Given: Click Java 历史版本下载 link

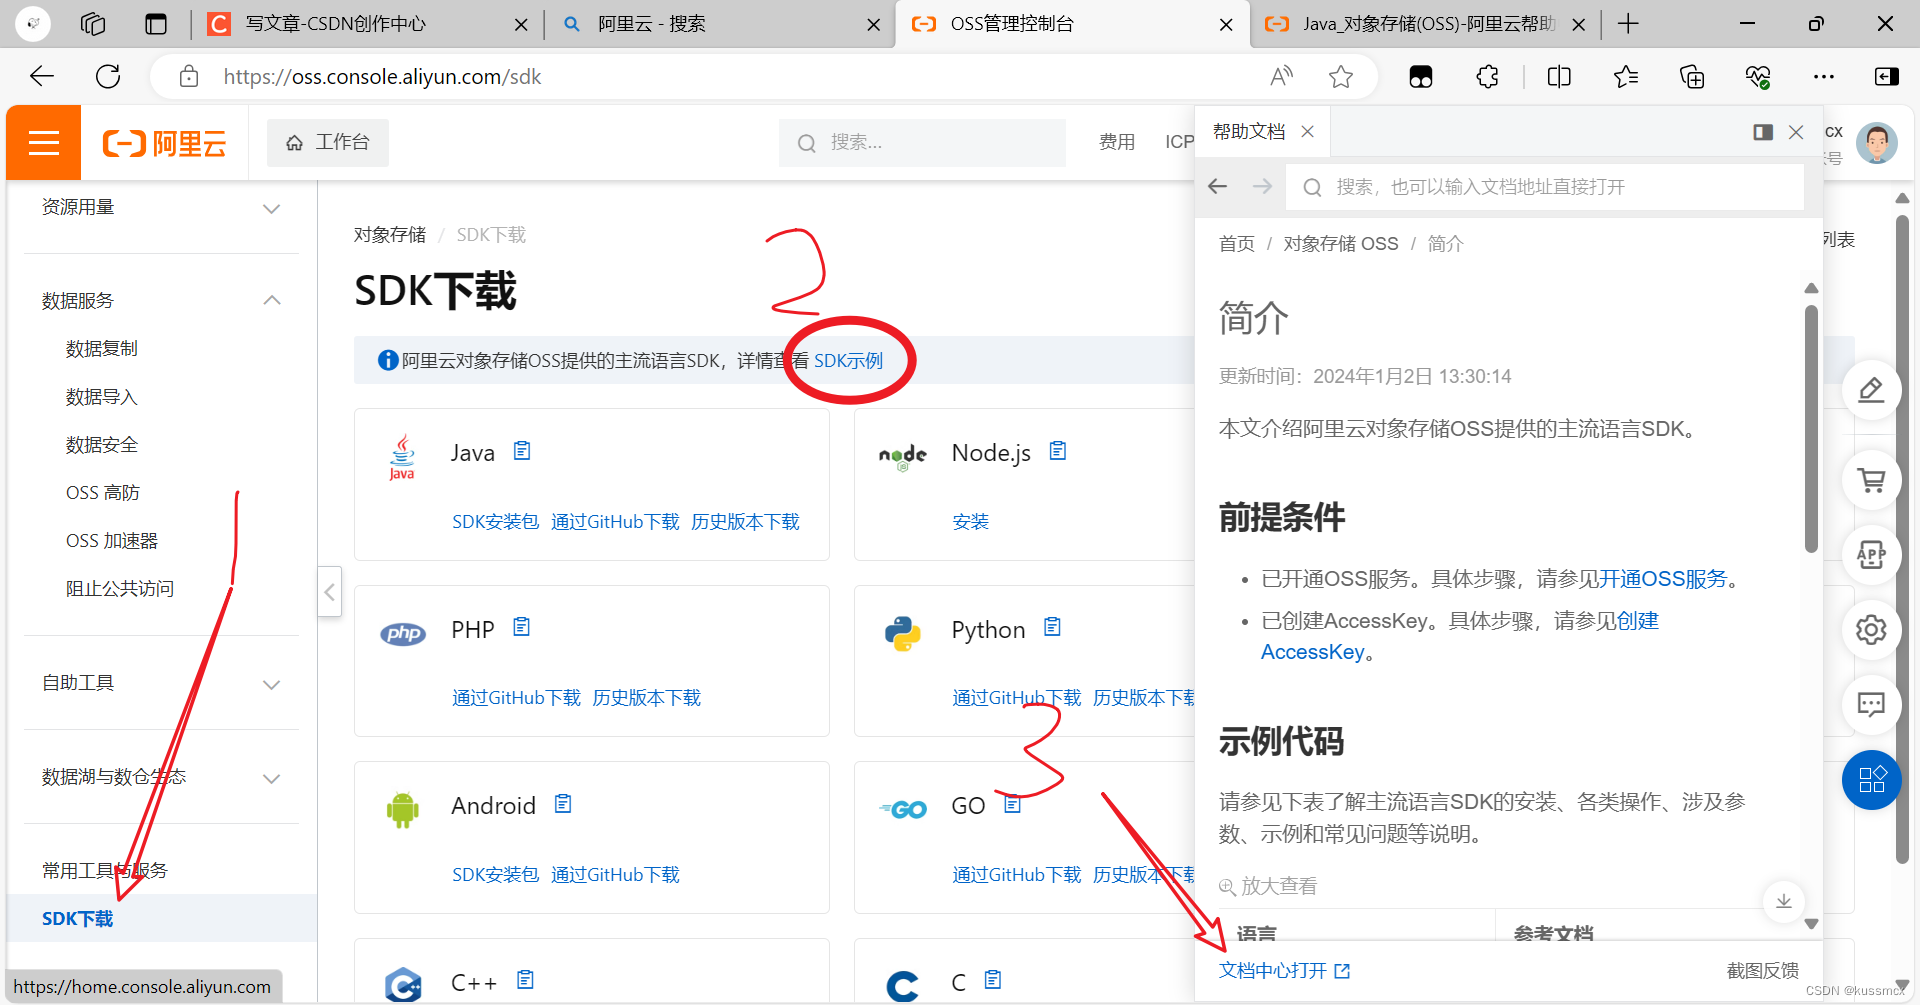Looking at the screenshot, I should pyautogui.click(x=745, y=522).
